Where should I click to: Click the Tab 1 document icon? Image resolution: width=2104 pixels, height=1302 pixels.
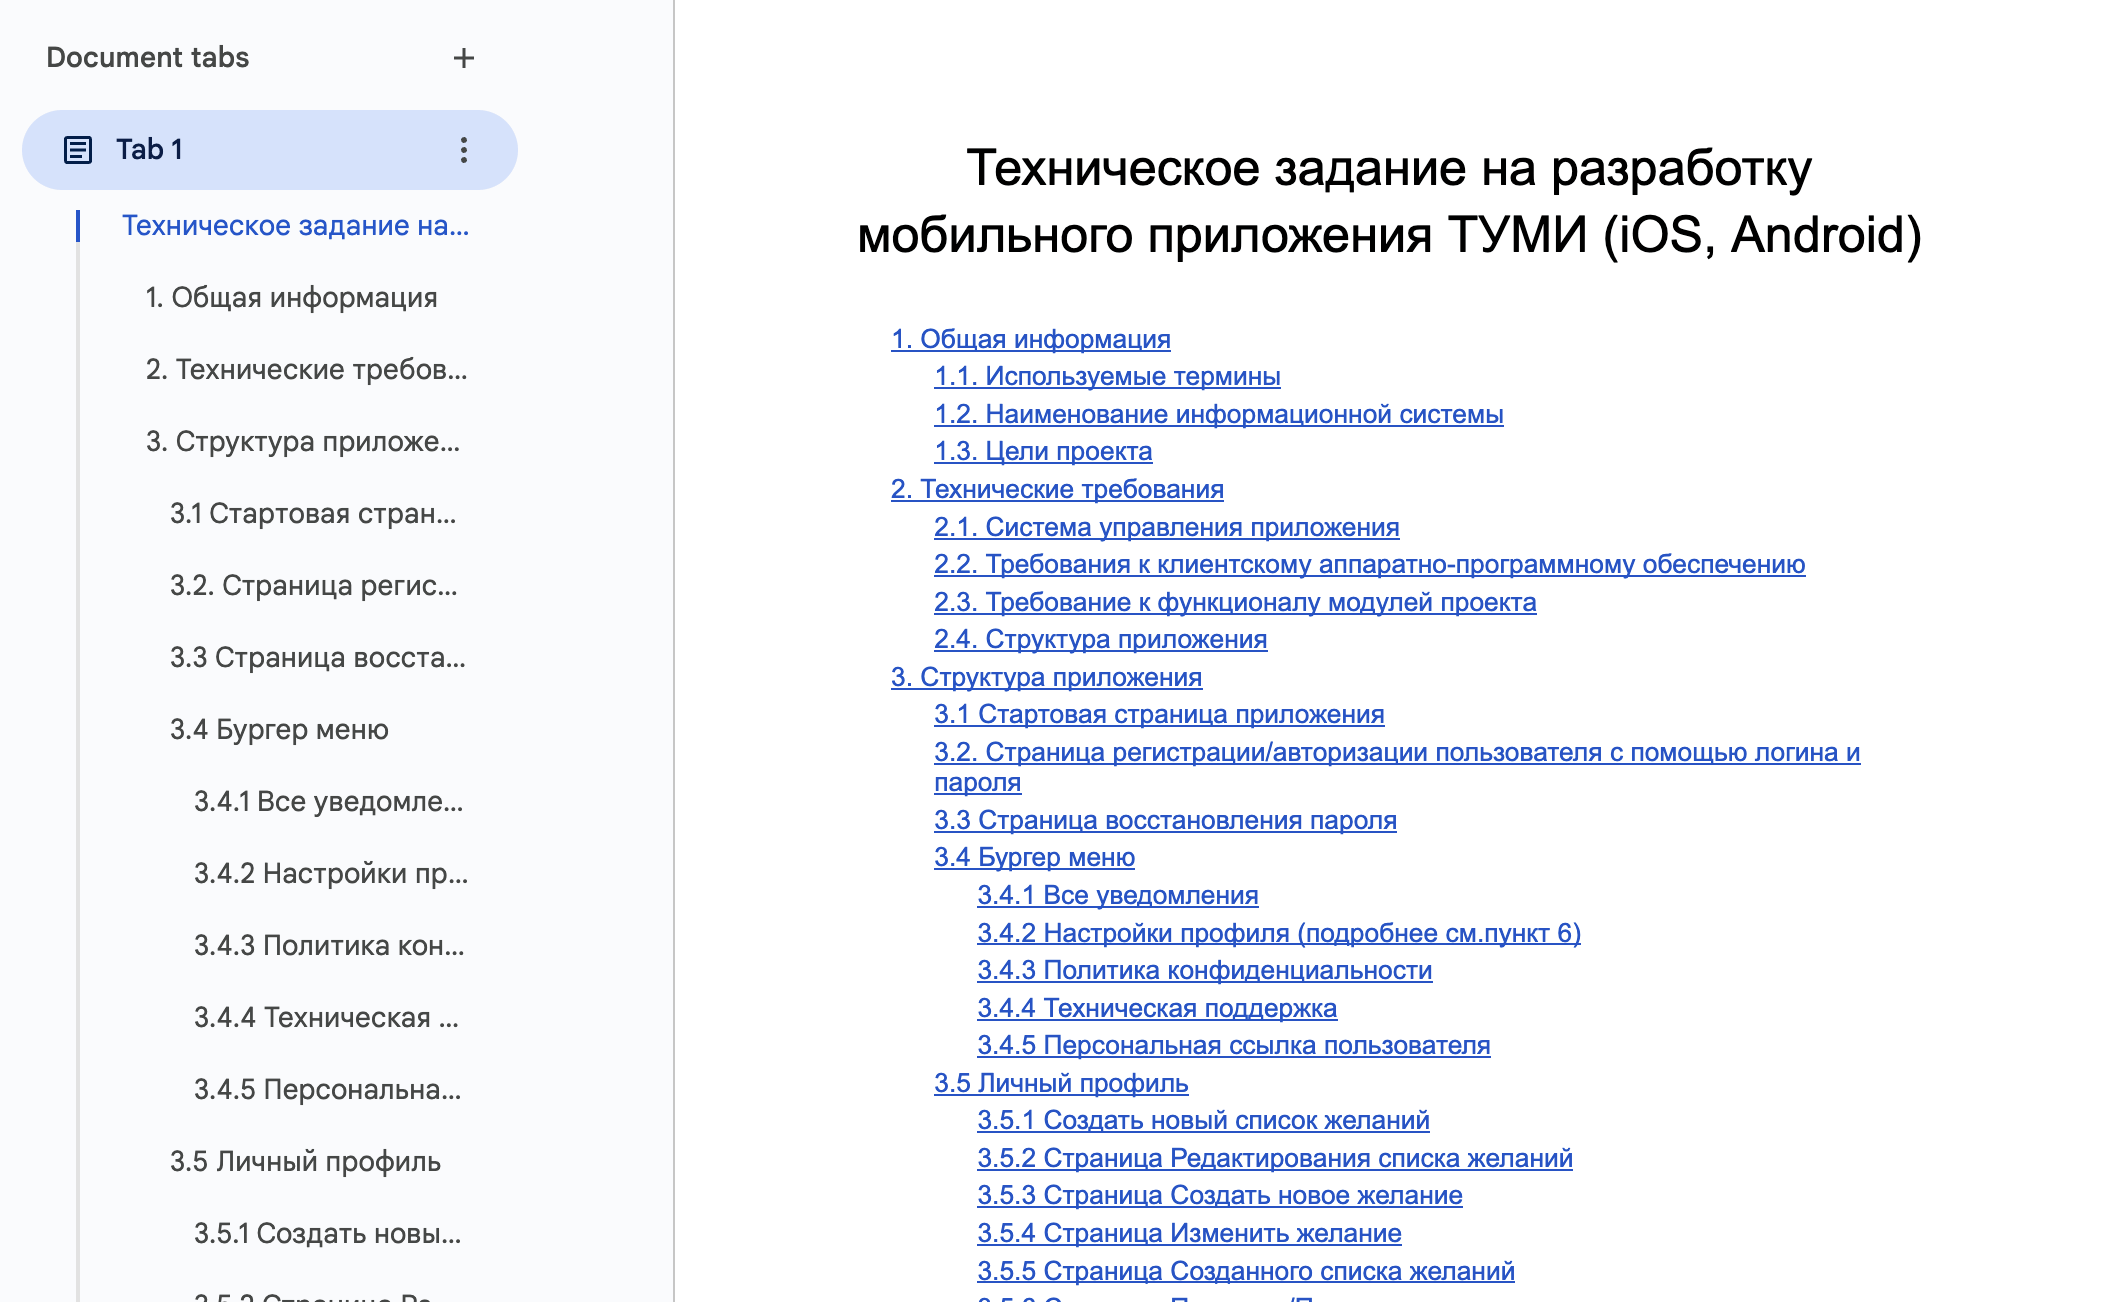[x=78, y=150]
